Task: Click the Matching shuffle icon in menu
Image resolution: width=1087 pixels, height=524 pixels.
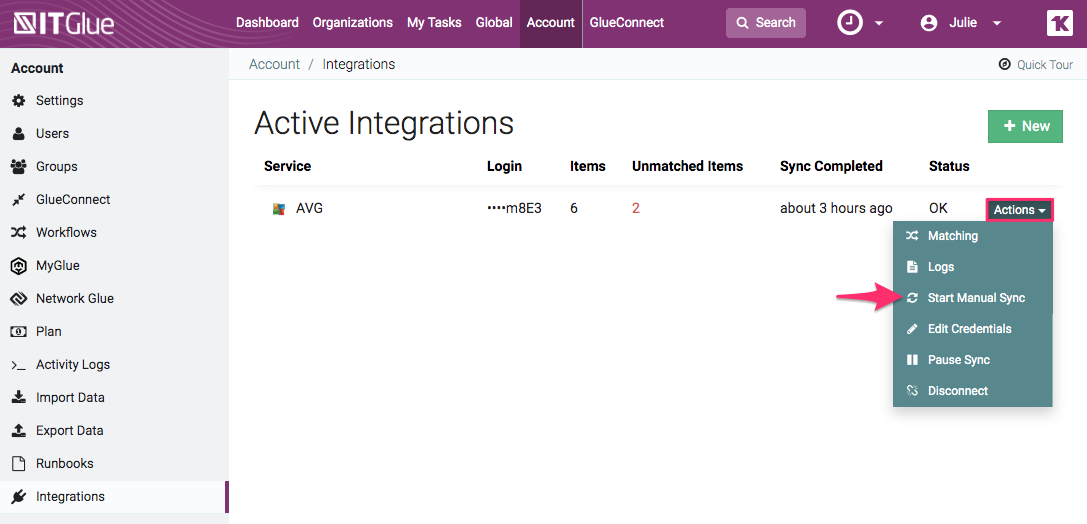Action: (912, 236)
